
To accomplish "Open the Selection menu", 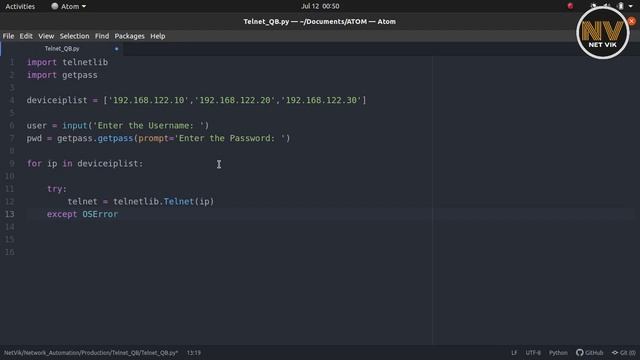I will pos(74,36).
